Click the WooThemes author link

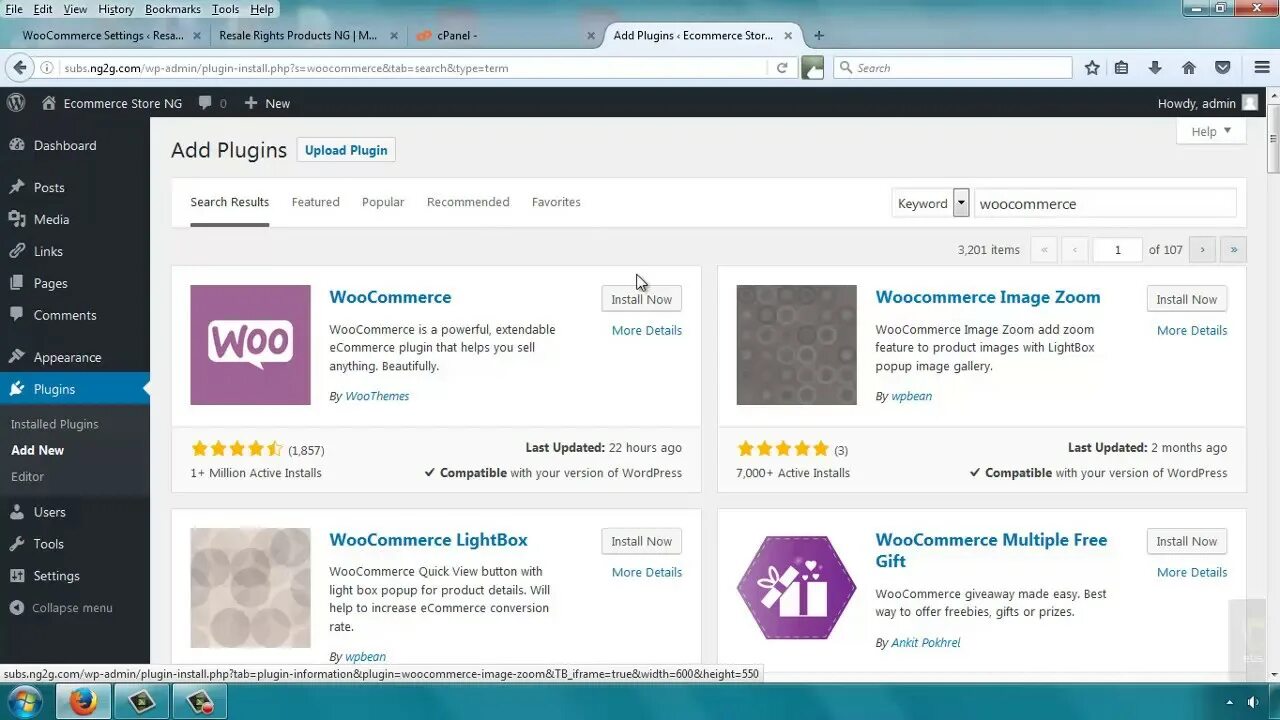[x=377, y=396]
